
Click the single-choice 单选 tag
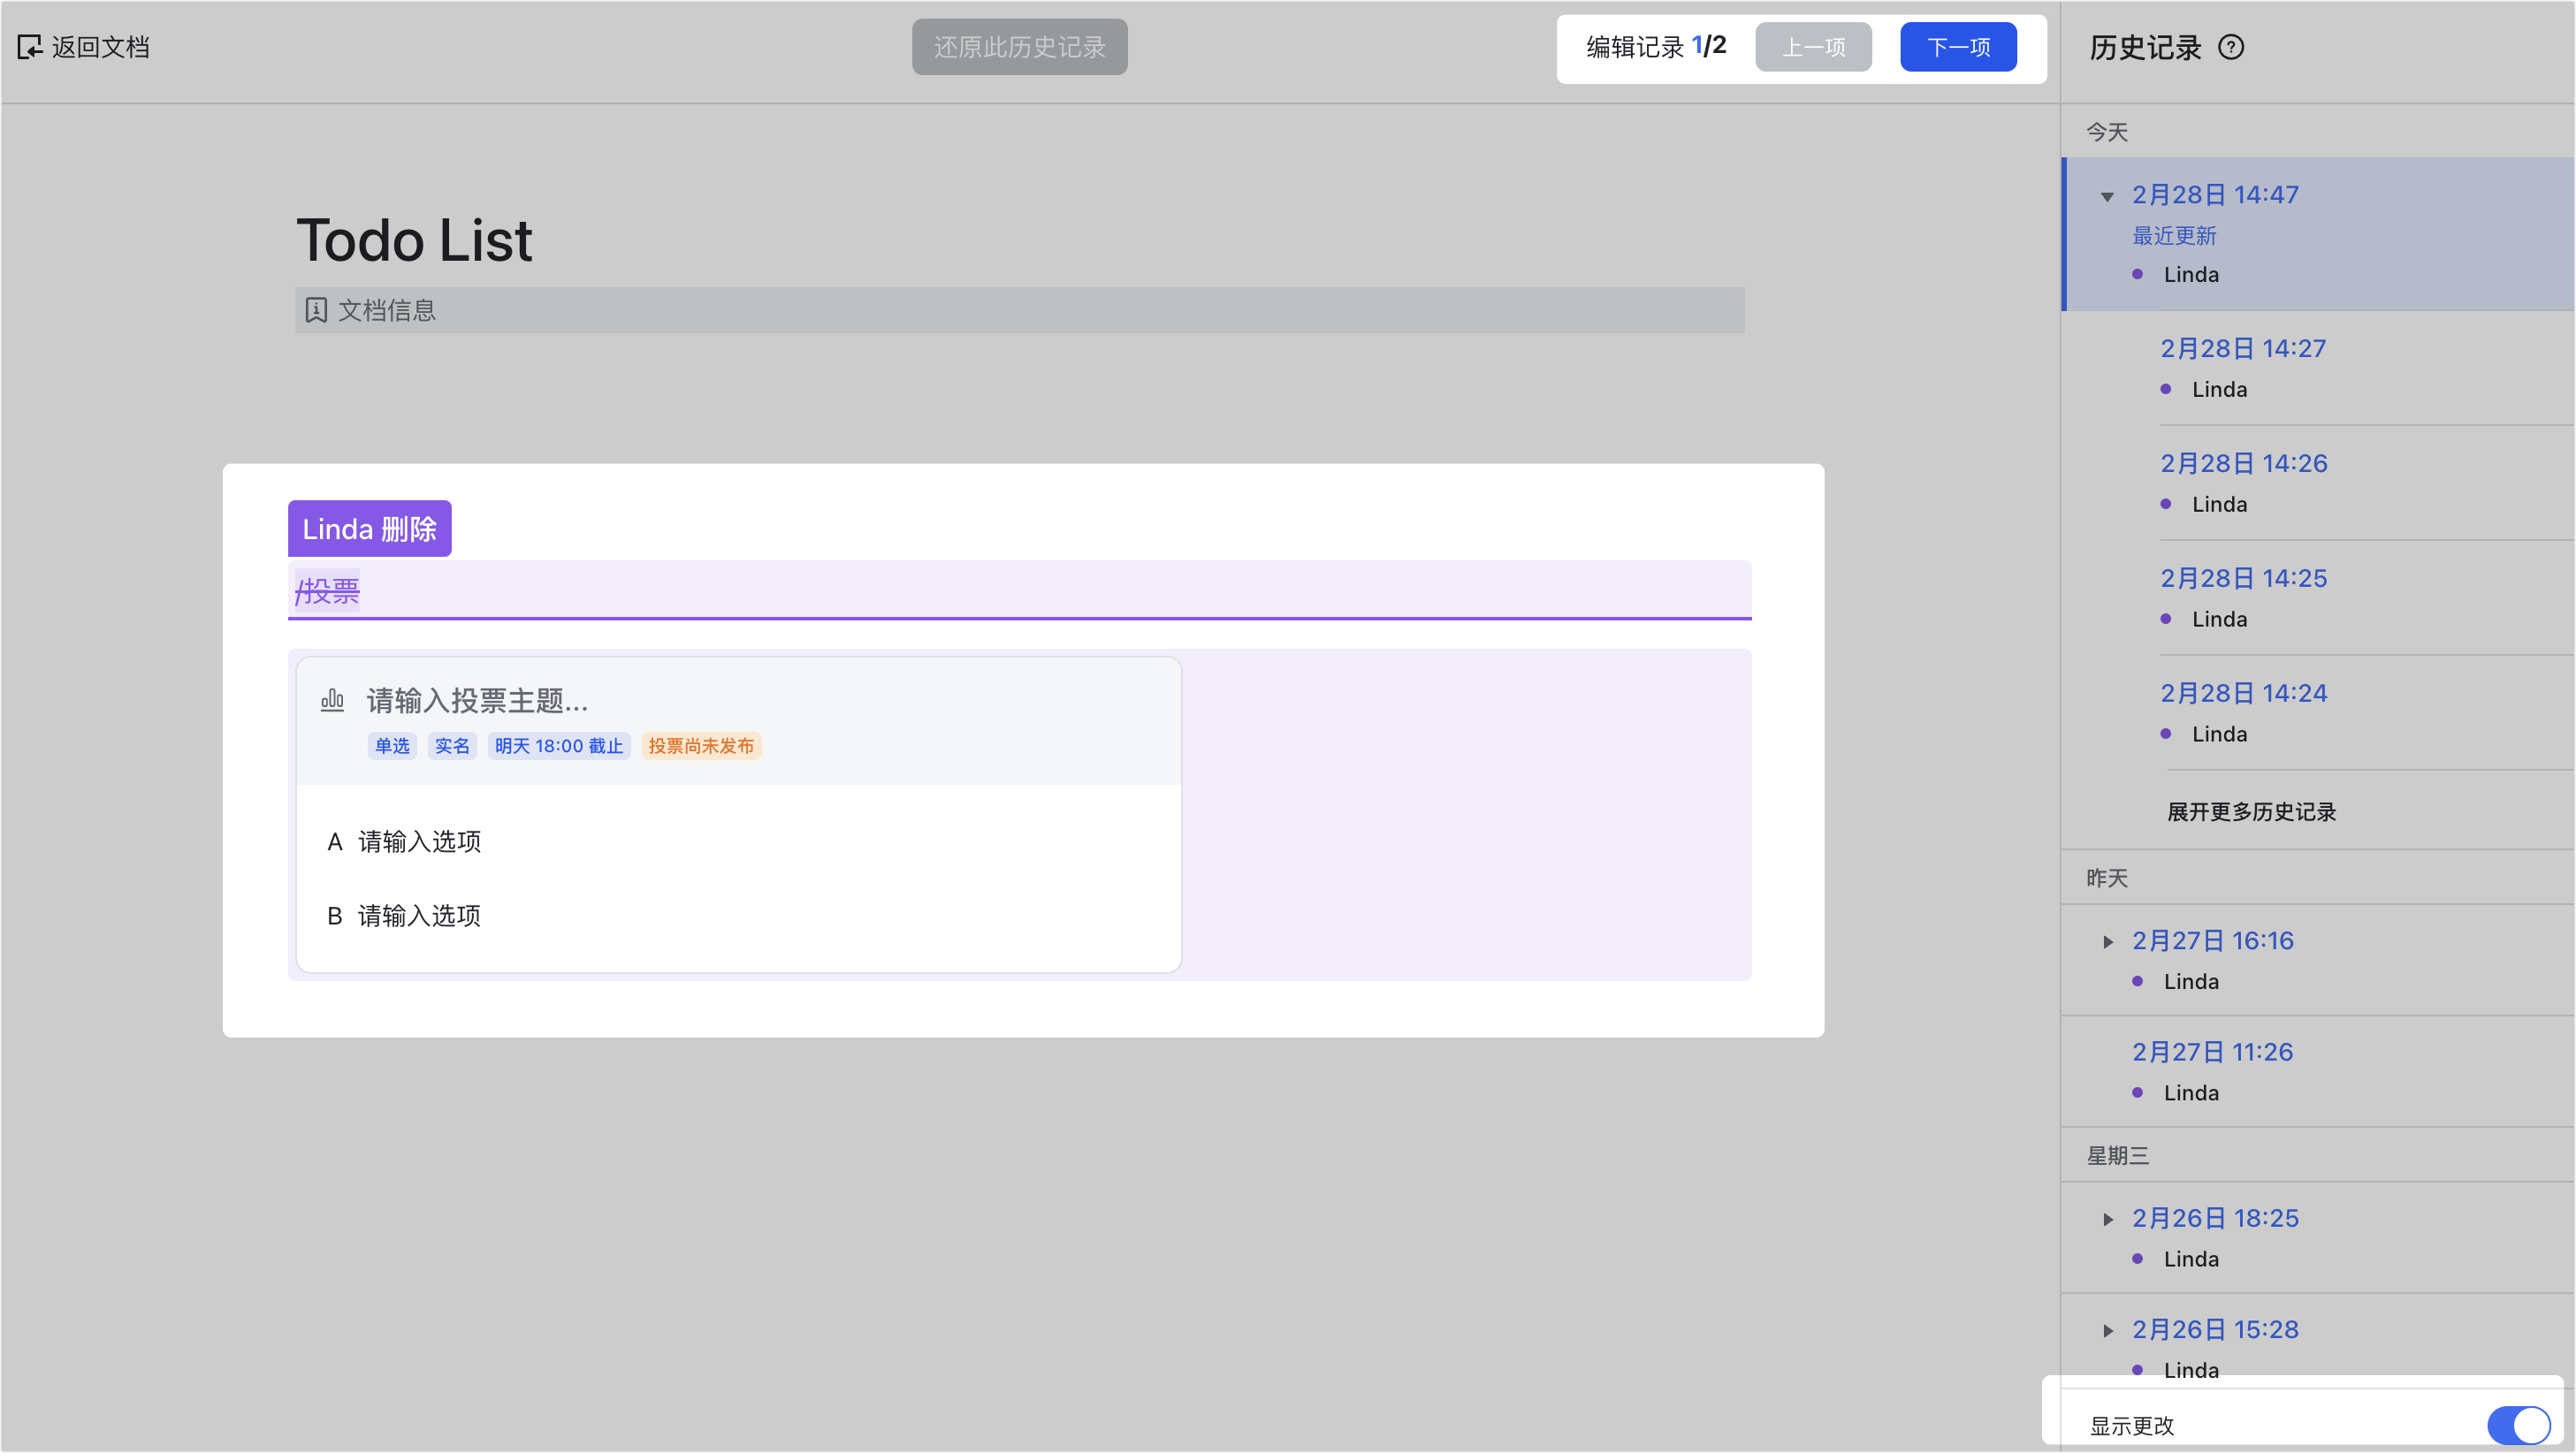[x=392, y=746]
